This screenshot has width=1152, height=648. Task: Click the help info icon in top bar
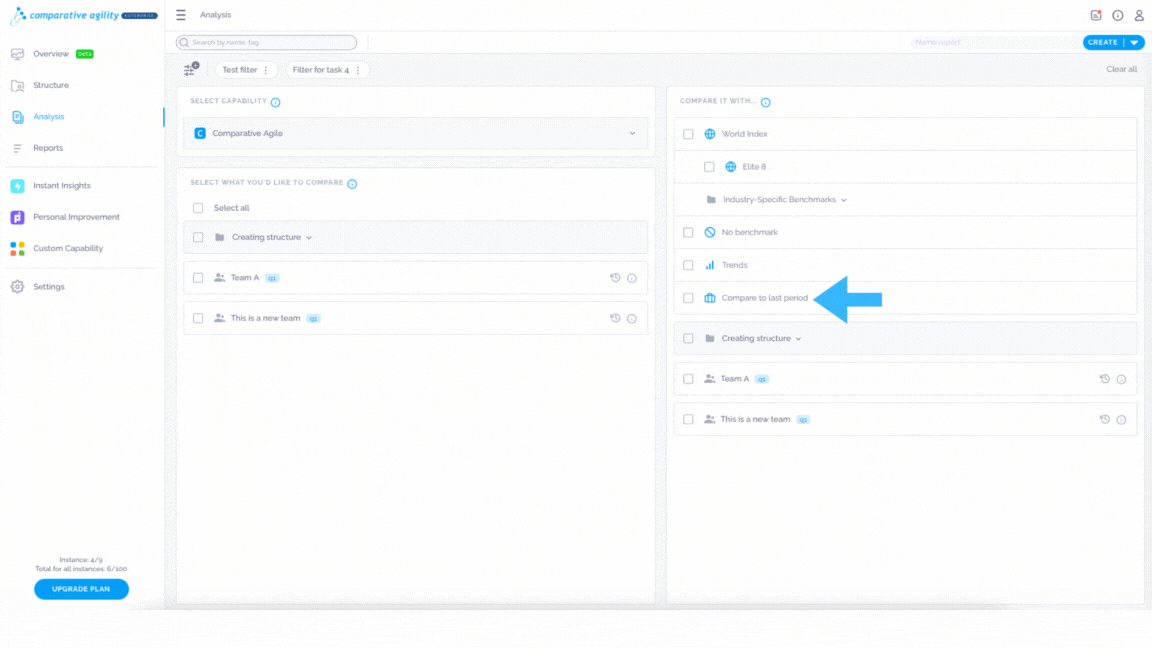[1117, 15]
